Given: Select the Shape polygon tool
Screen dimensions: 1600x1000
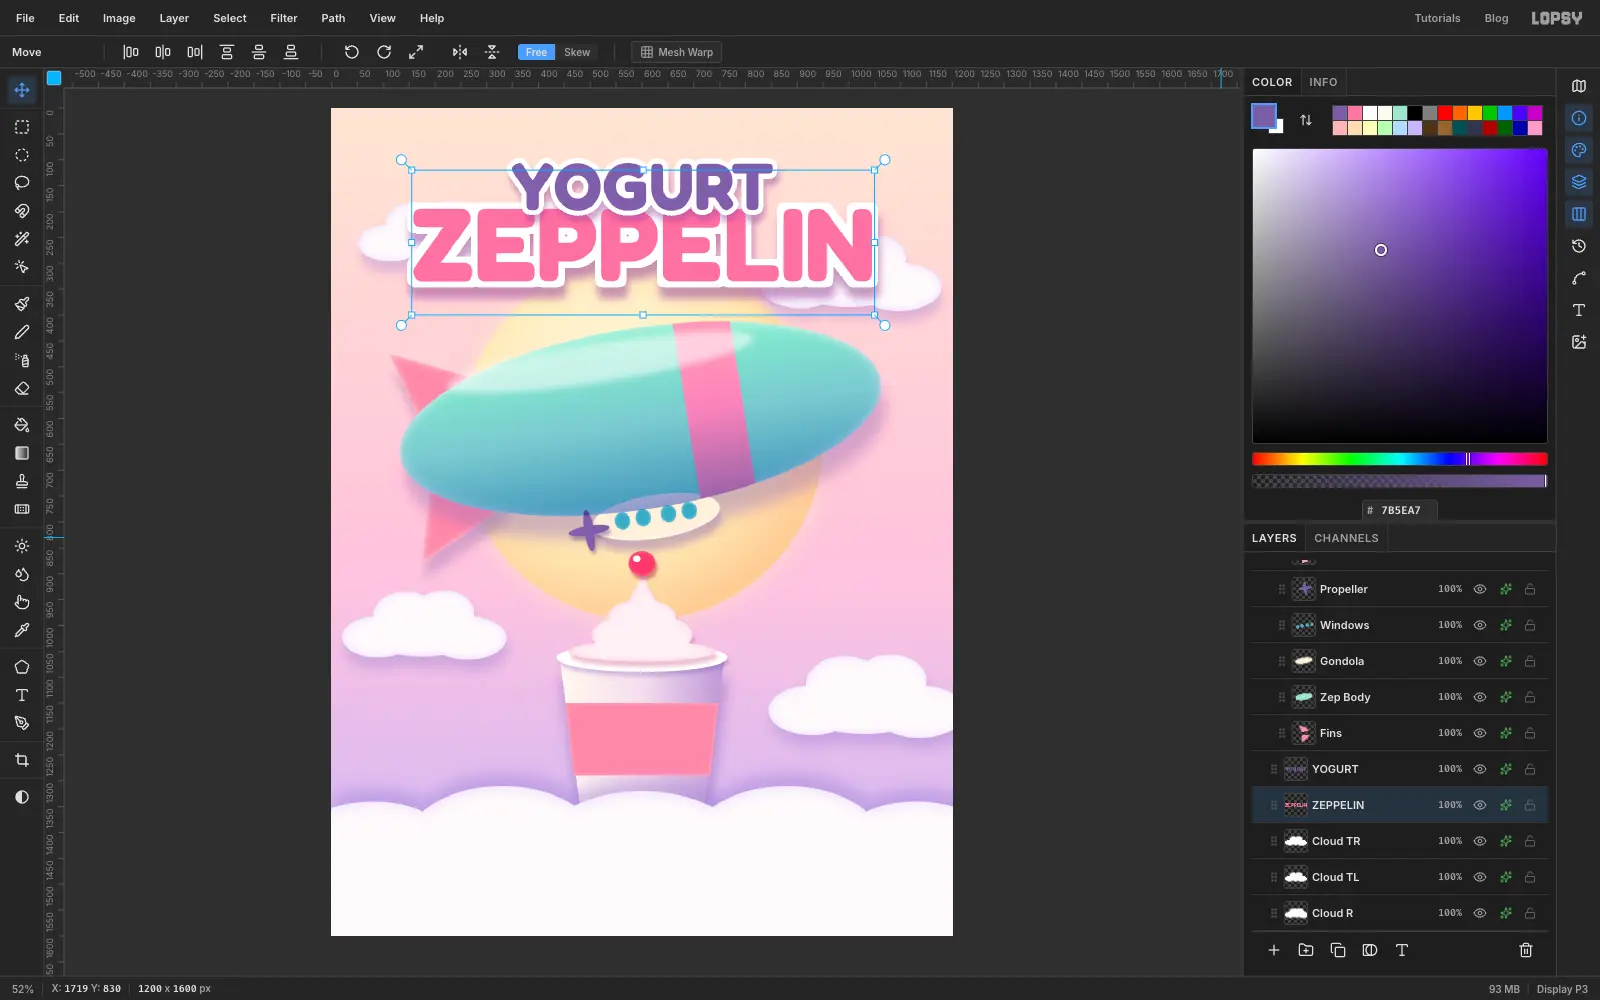Looking at the screenshot, I should click(22, 667).
